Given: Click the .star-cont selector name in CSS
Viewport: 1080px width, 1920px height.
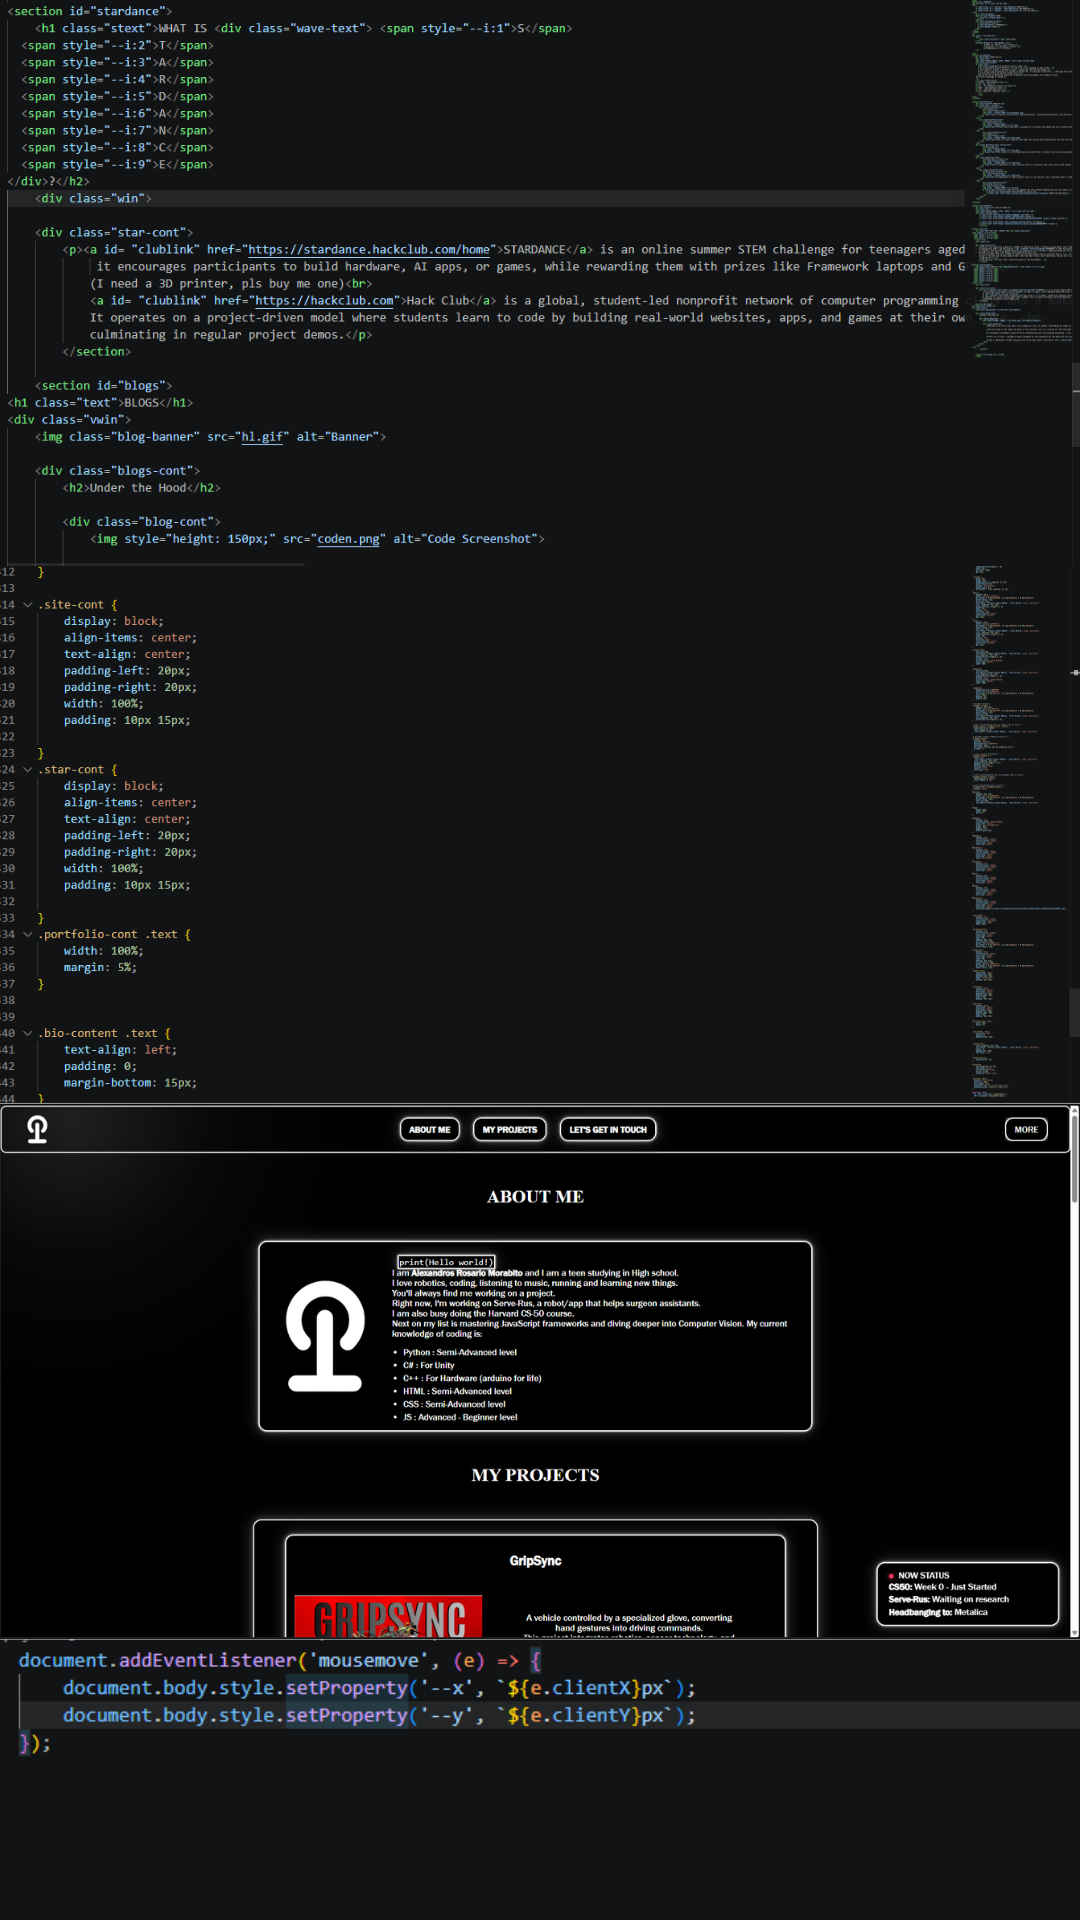Looking at the screenshot, I should point(70,770).
